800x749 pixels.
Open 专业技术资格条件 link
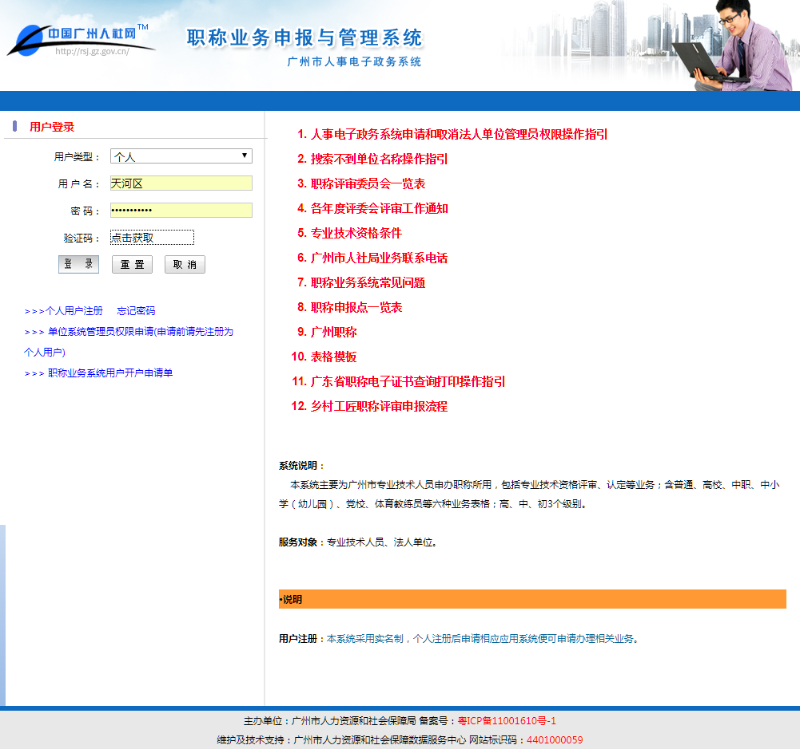(356, 233)
